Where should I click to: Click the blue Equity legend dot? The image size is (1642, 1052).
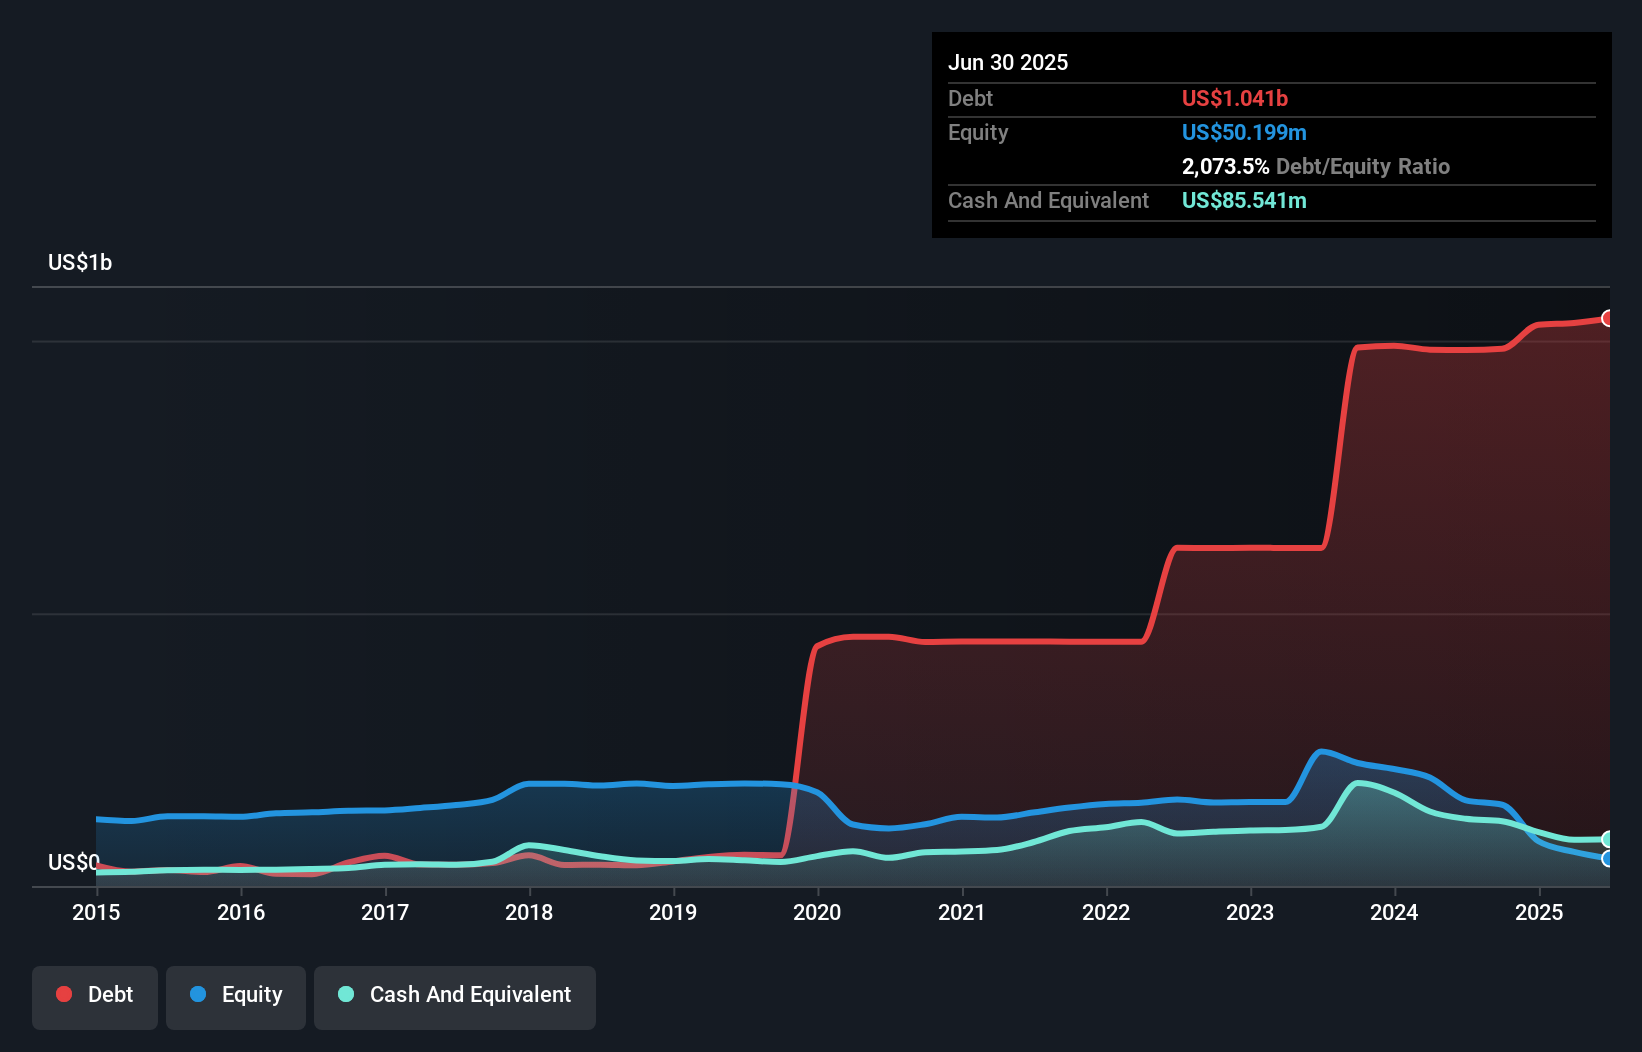click(200, 994)
